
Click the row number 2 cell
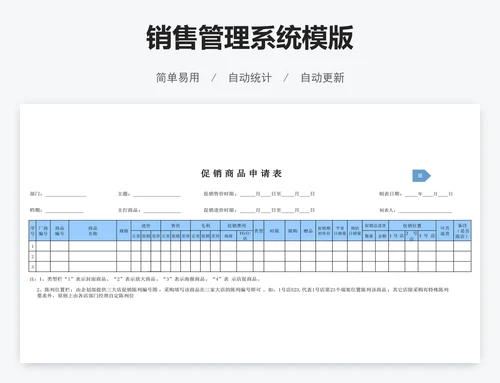tap(32, 257)
